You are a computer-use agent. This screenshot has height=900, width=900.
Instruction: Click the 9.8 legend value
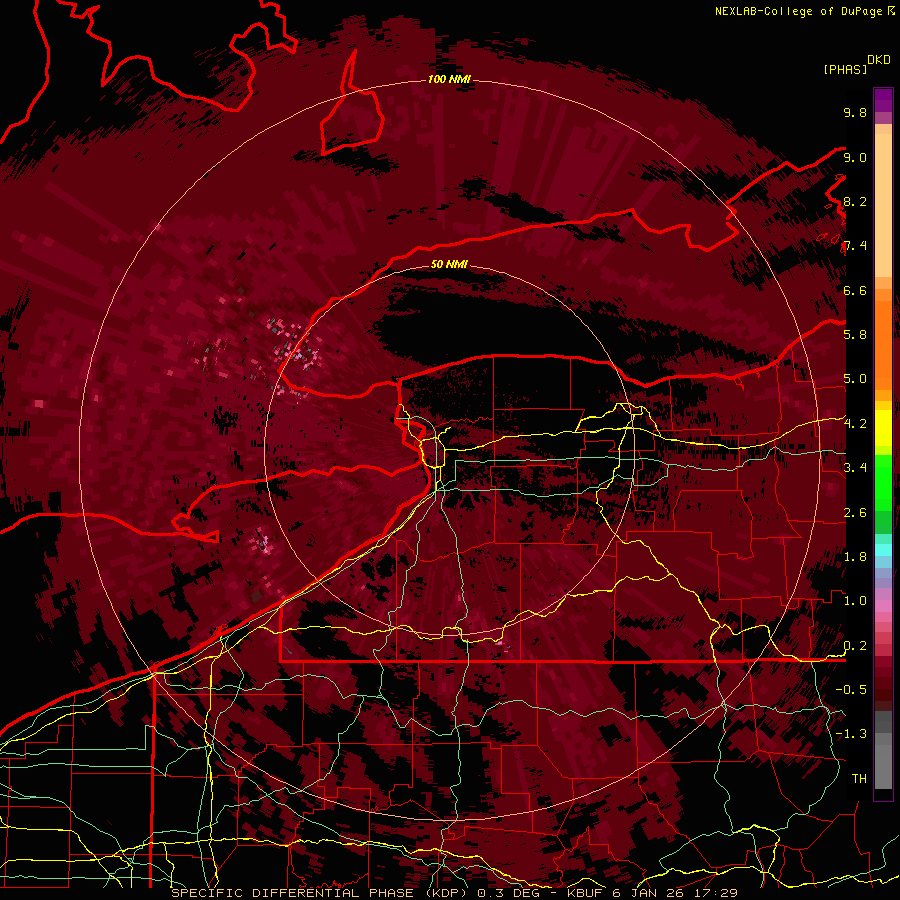[x=855, y=112]
